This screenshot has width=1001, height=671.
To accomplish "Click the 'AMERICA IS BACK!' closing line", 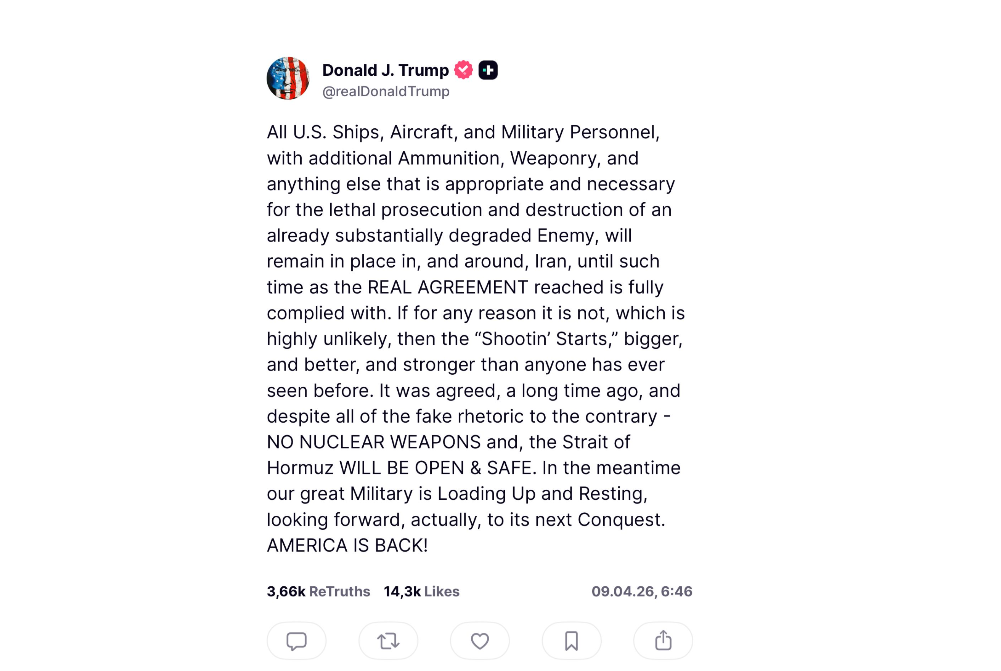I will [347, 545].
